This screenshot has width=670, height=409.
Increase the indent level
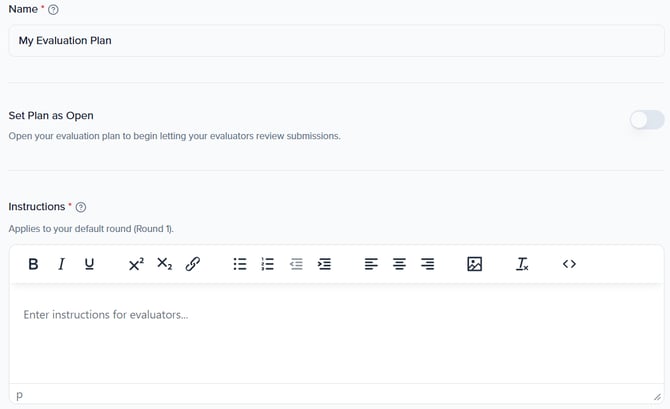click(324, 264)
